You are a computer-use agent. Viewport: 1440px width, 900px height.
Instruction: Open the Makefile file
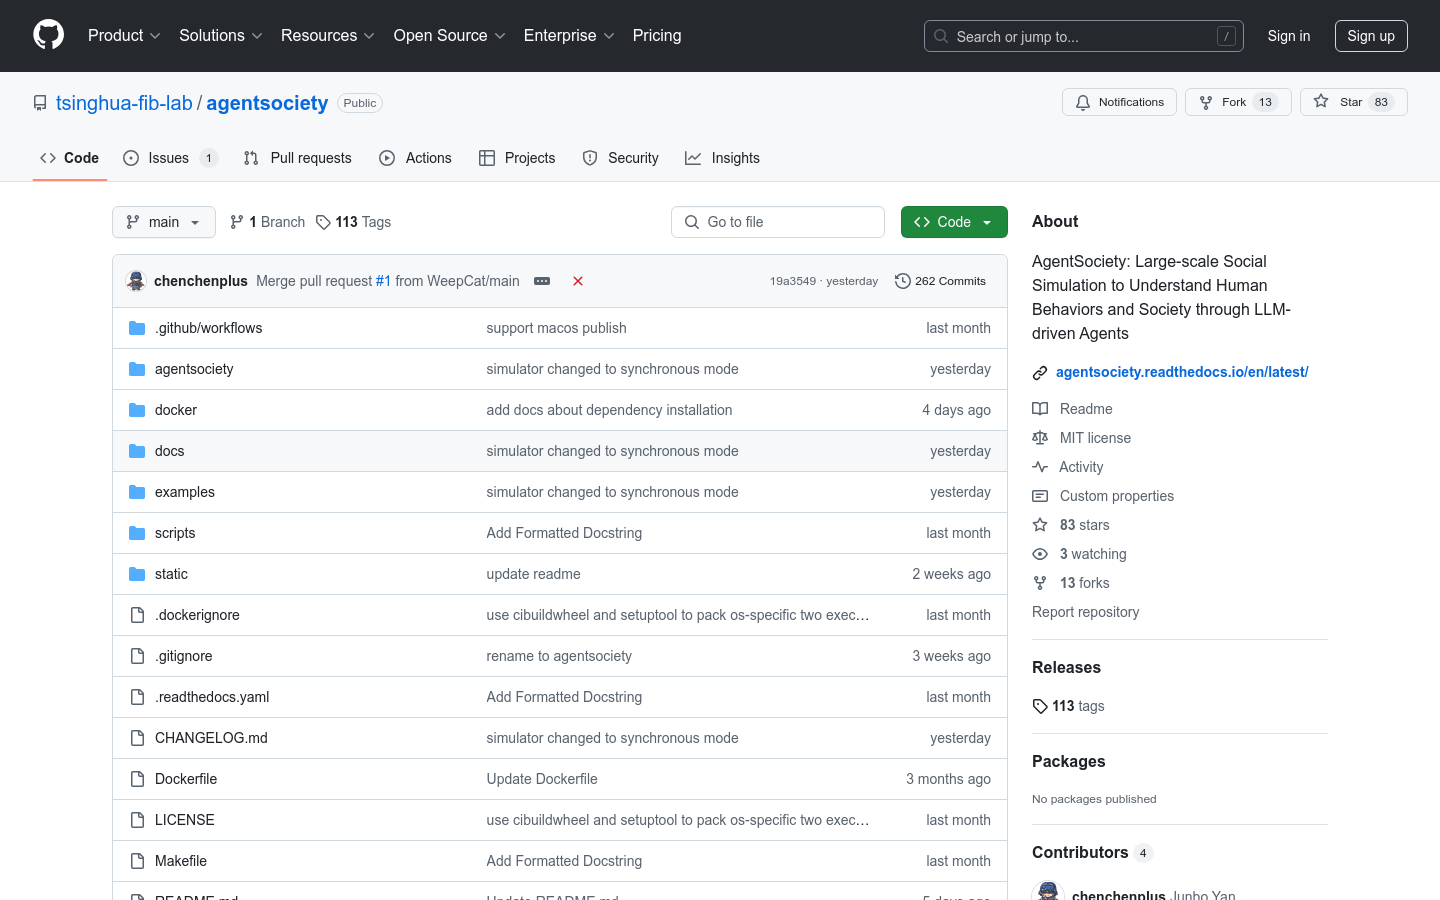point(181,861)
